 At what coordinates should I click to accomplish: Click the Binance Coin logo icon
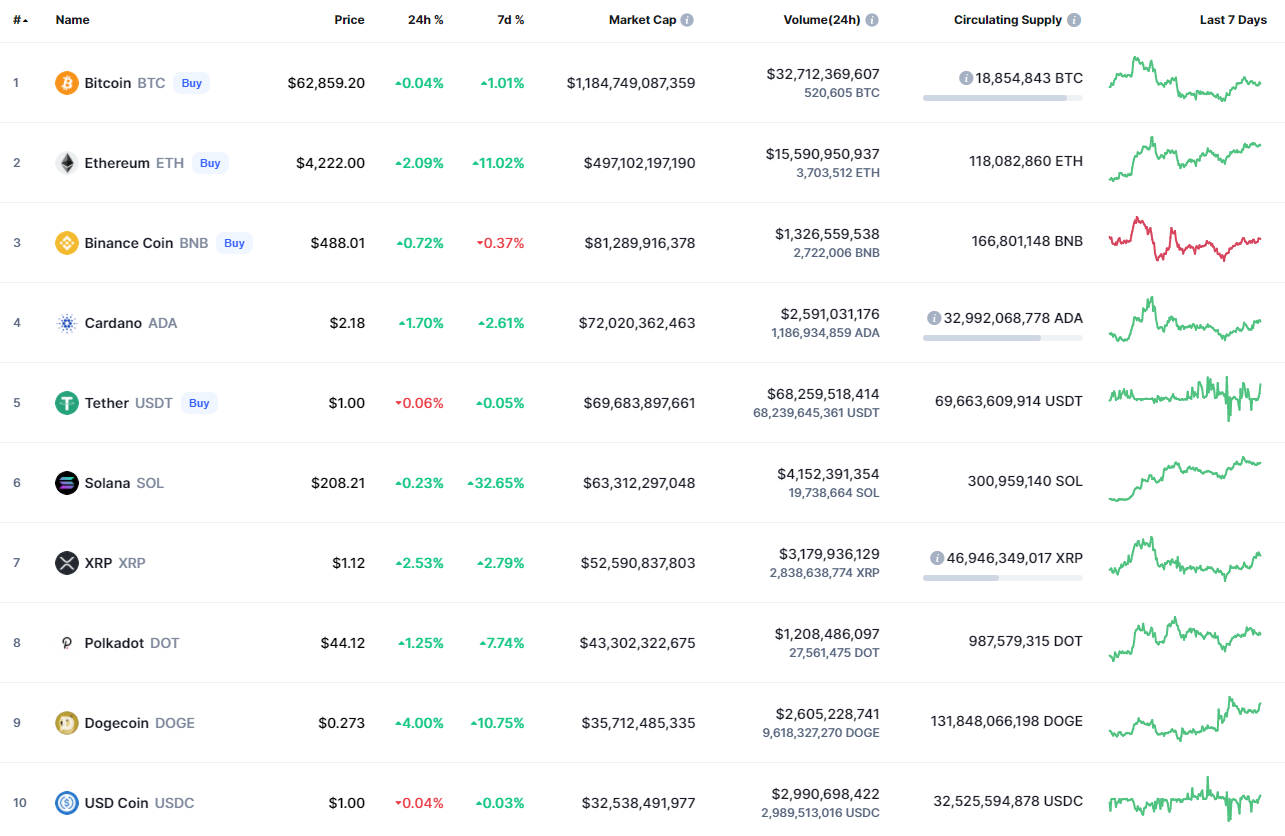point(67,243)
